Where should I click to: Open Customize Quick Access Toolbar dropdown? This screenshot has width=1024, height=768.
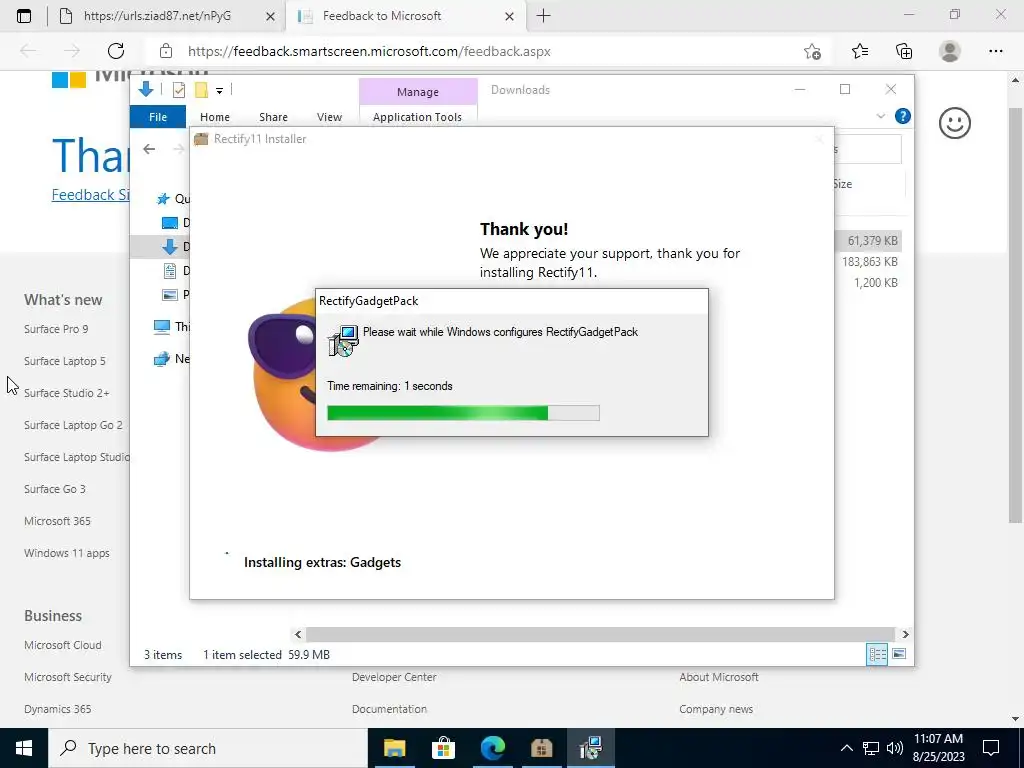coord(219,91)
